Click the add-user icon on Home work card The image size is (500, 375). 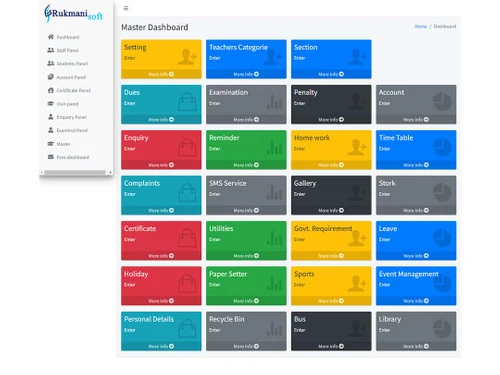(x=357, y=147)
